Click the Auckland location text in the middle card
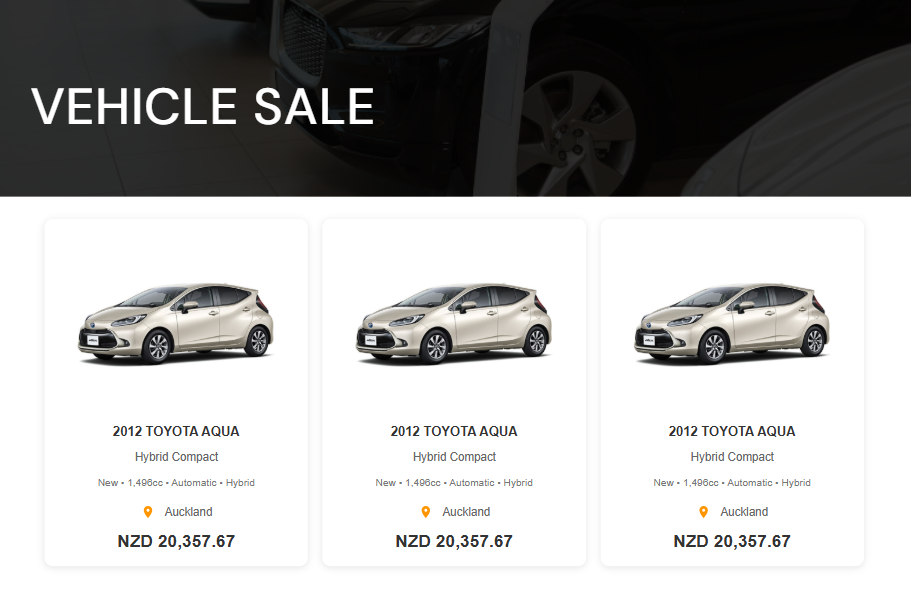The width and height of the screenshot is (911, 596). (466, 512)
